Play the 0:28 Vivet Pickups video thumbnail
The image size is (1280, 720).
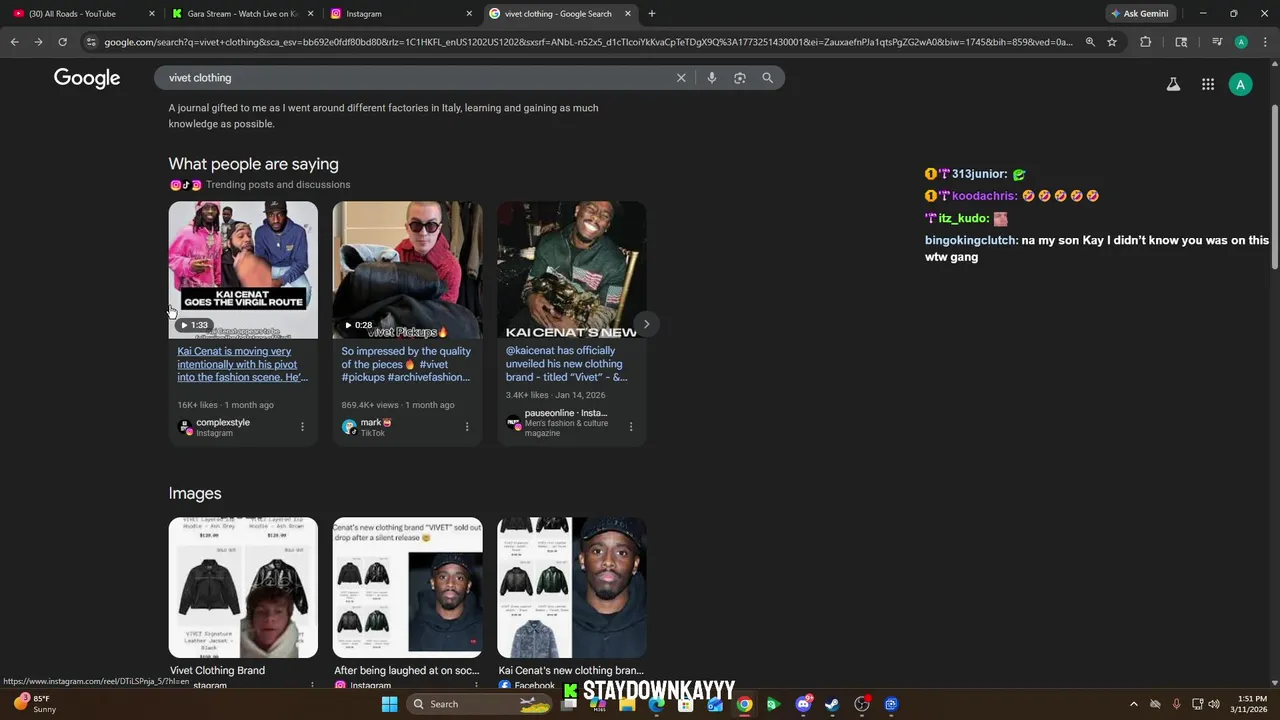(407, 270)
